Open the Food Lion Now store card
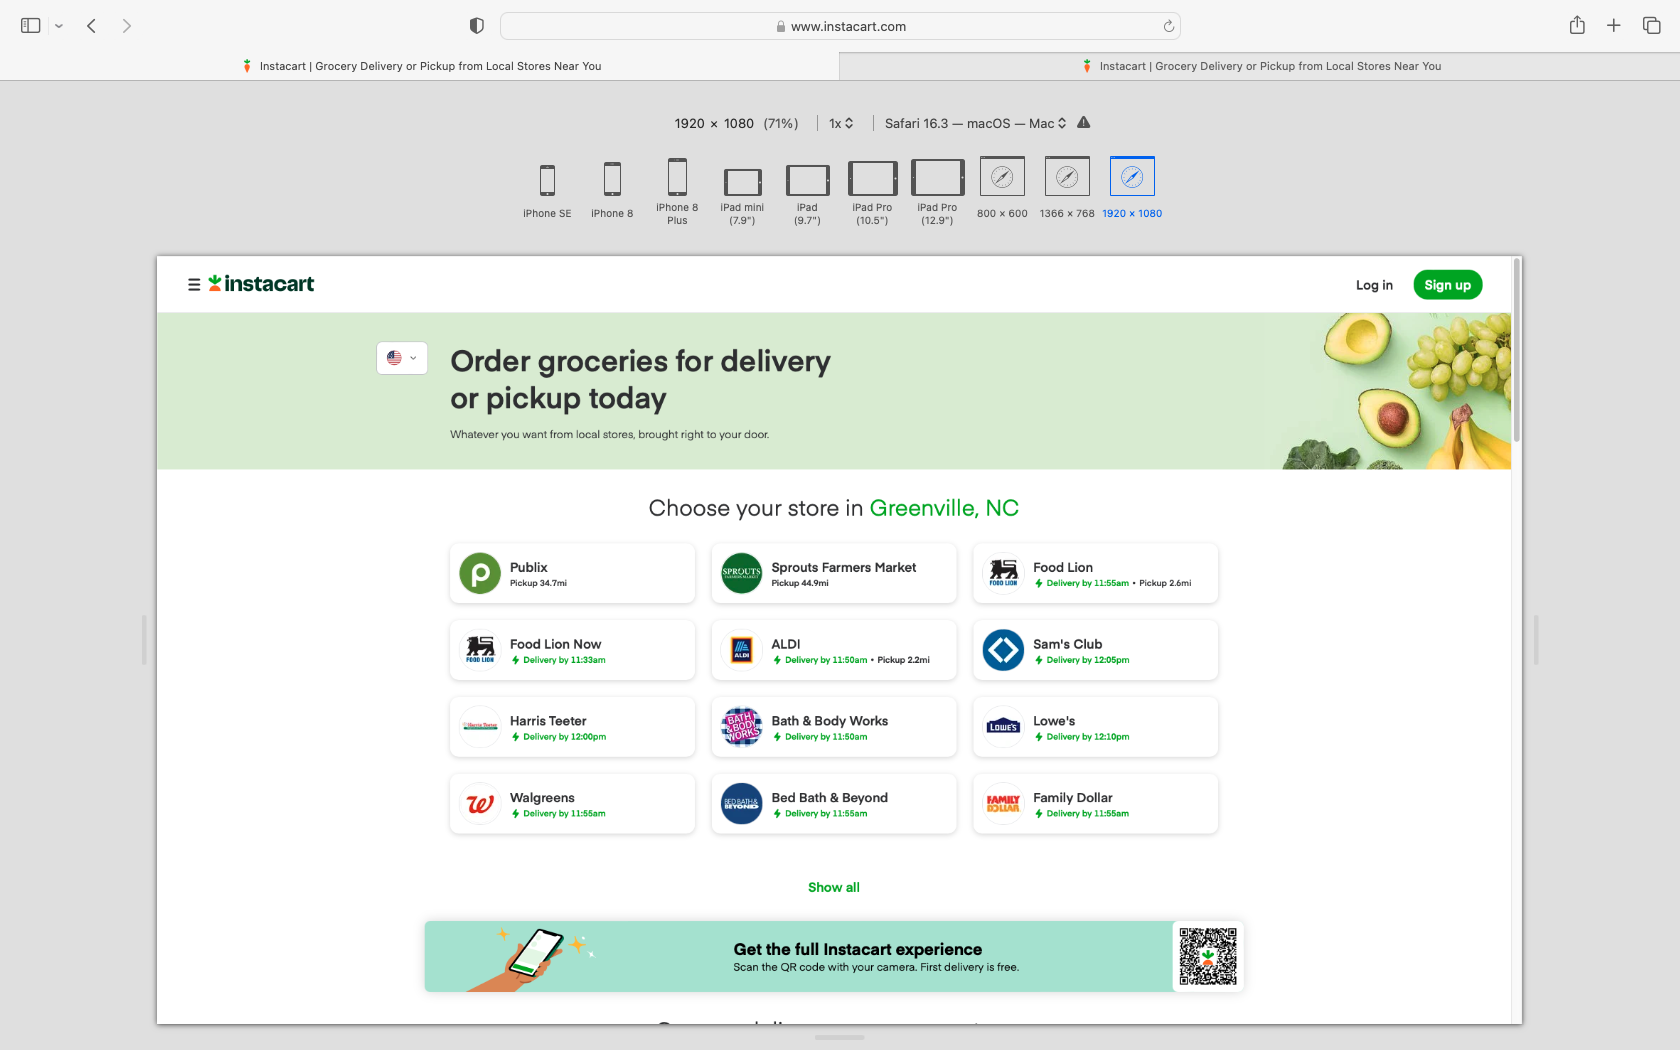1680x1050 pixels. [572, 650]
